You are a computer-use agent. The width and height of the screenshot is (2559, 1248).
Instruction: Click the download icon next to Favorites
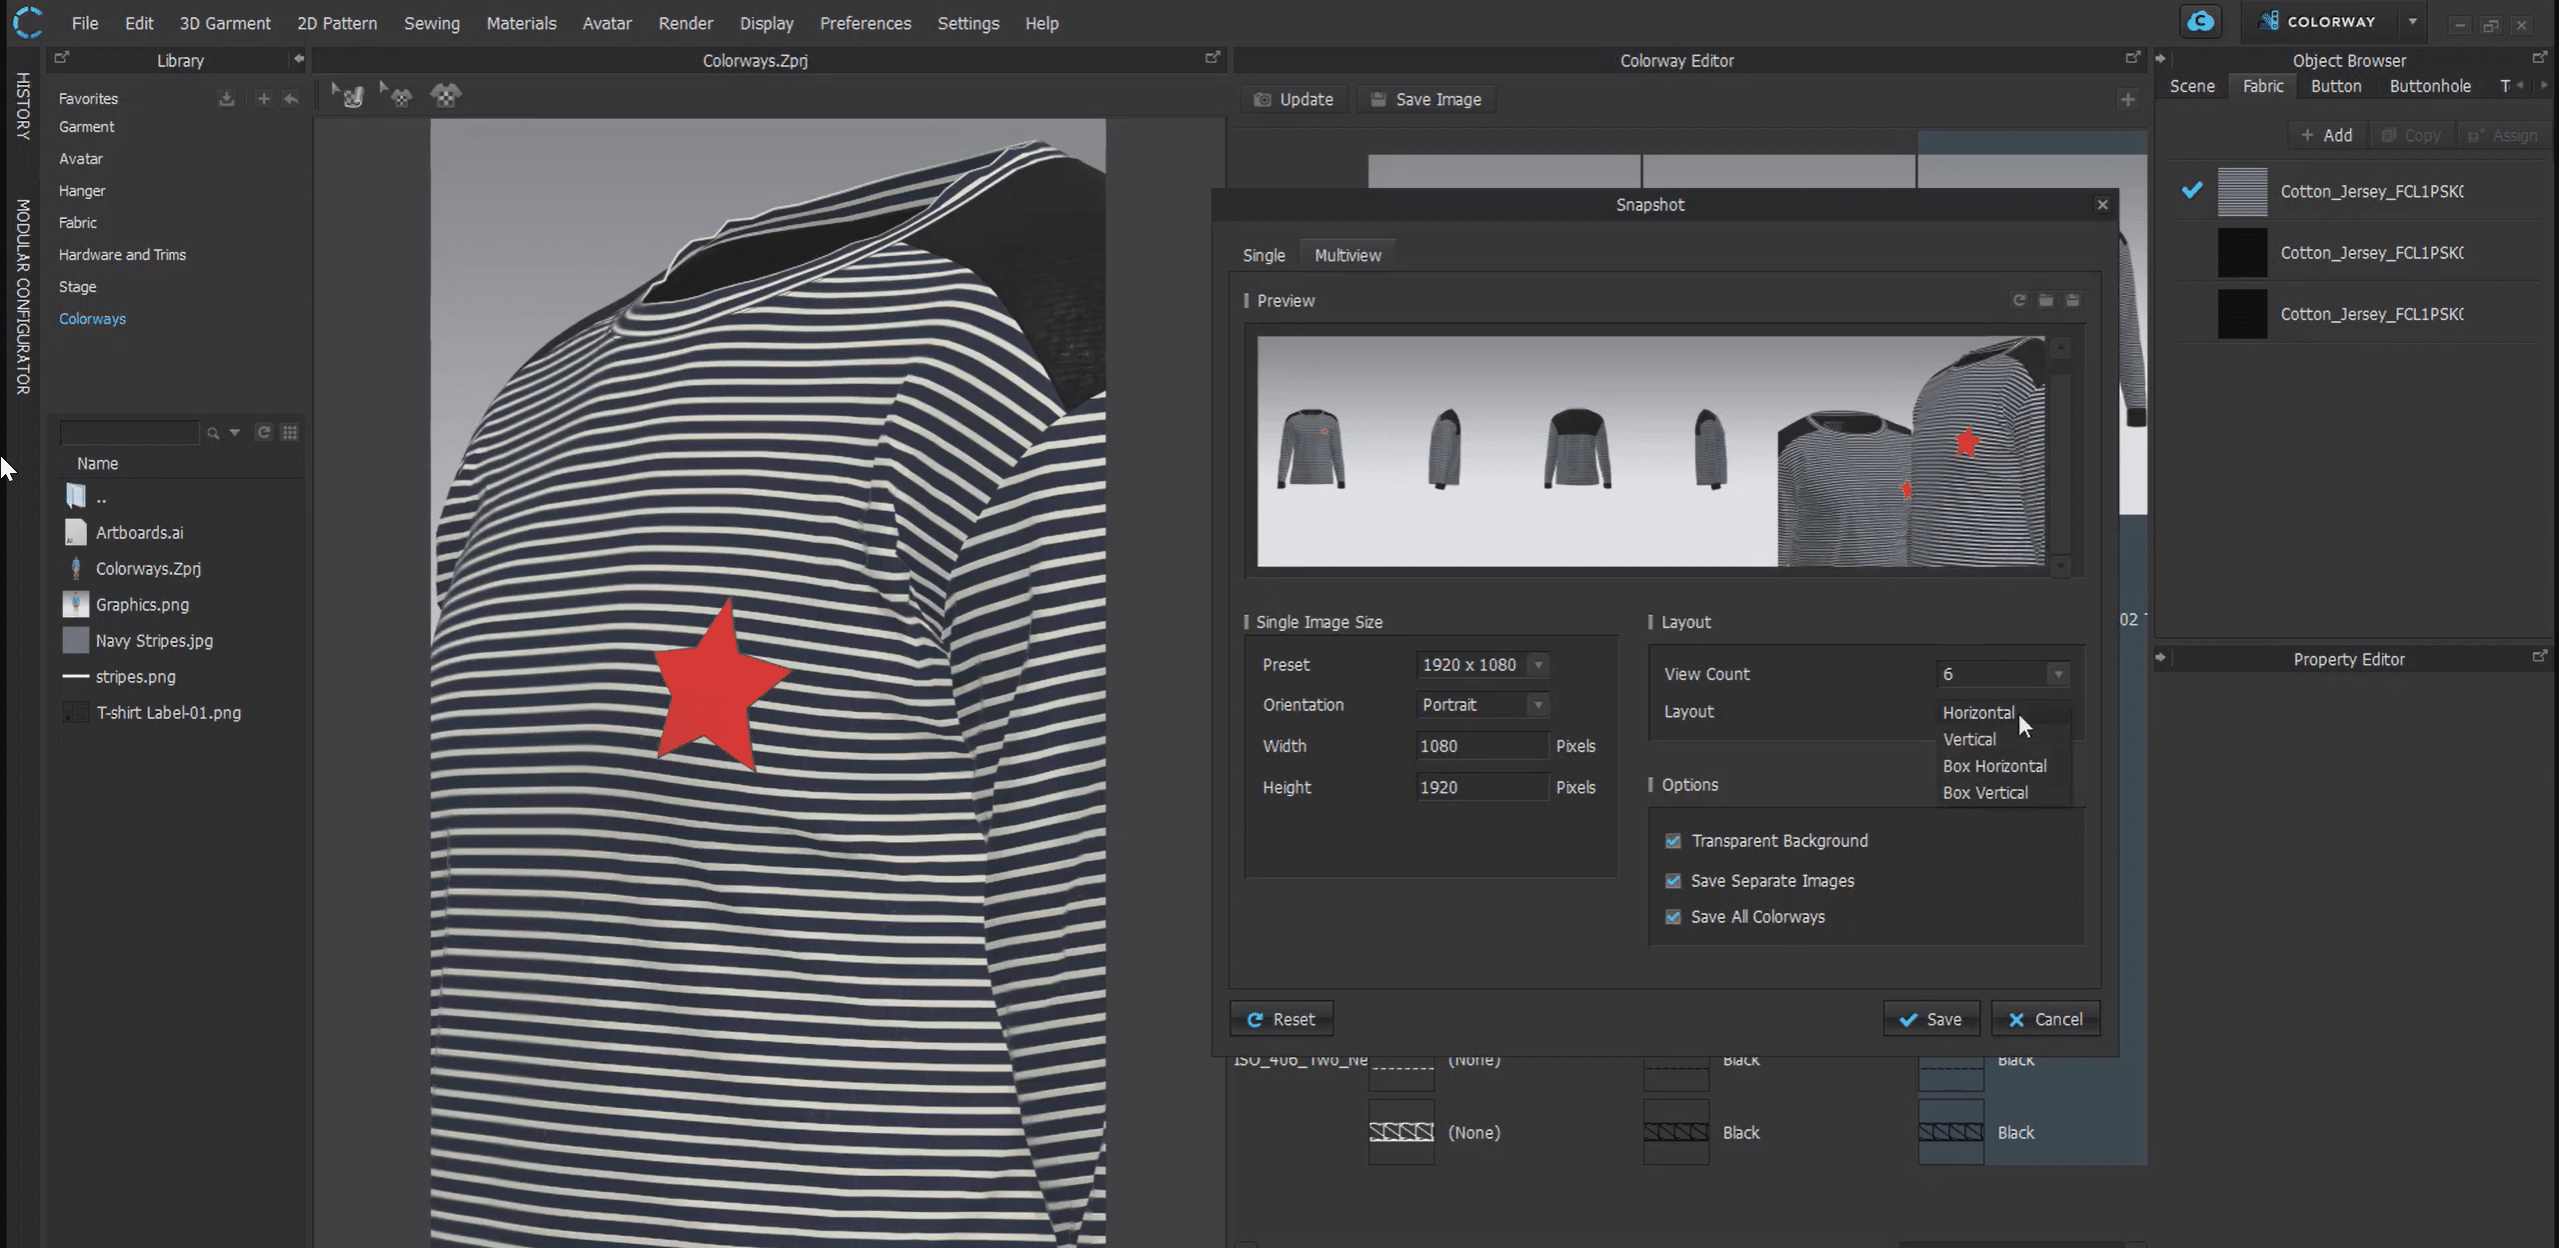[x=227, y=98]
